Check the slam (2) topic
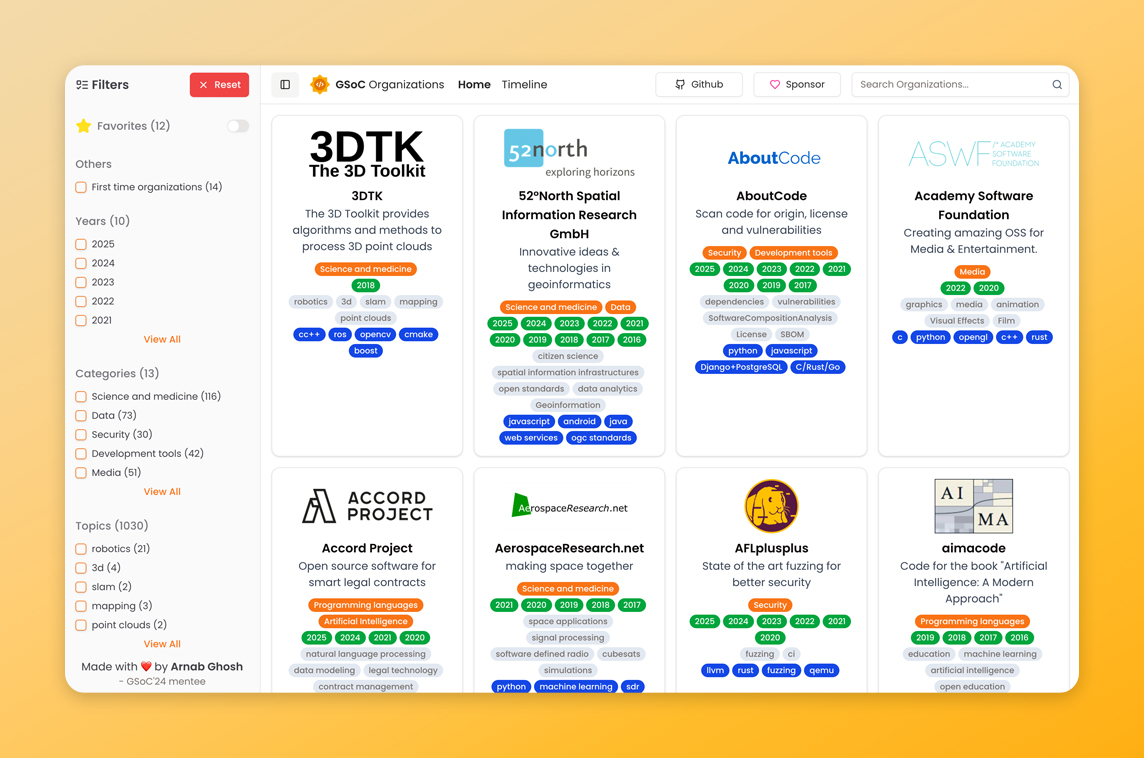Screen dimensions: 1144x758 point(81,587)
